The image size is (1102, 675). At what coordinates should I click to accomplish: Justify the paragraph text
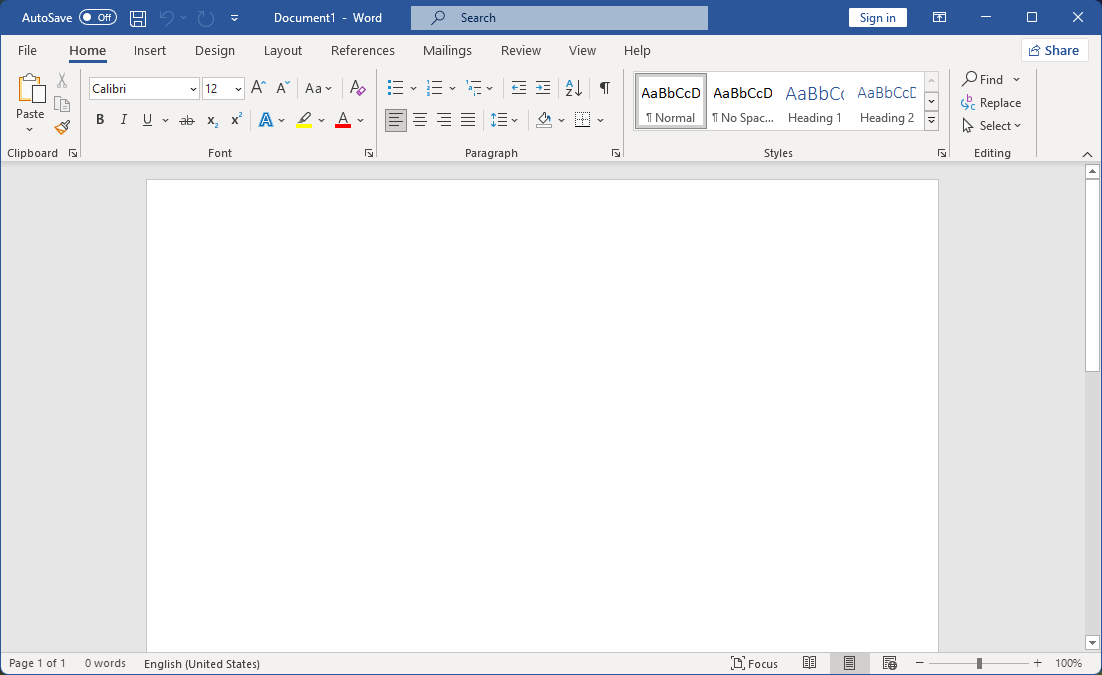[x=468, y=120]
